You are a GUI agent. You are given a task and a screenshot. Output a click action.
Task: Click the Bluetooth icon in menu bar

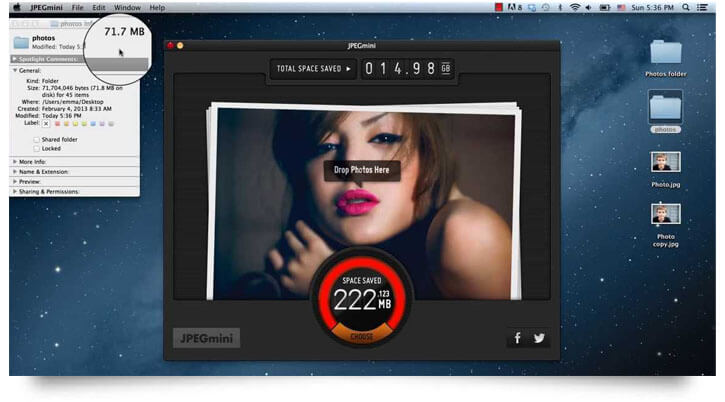[x=560, y=7]
